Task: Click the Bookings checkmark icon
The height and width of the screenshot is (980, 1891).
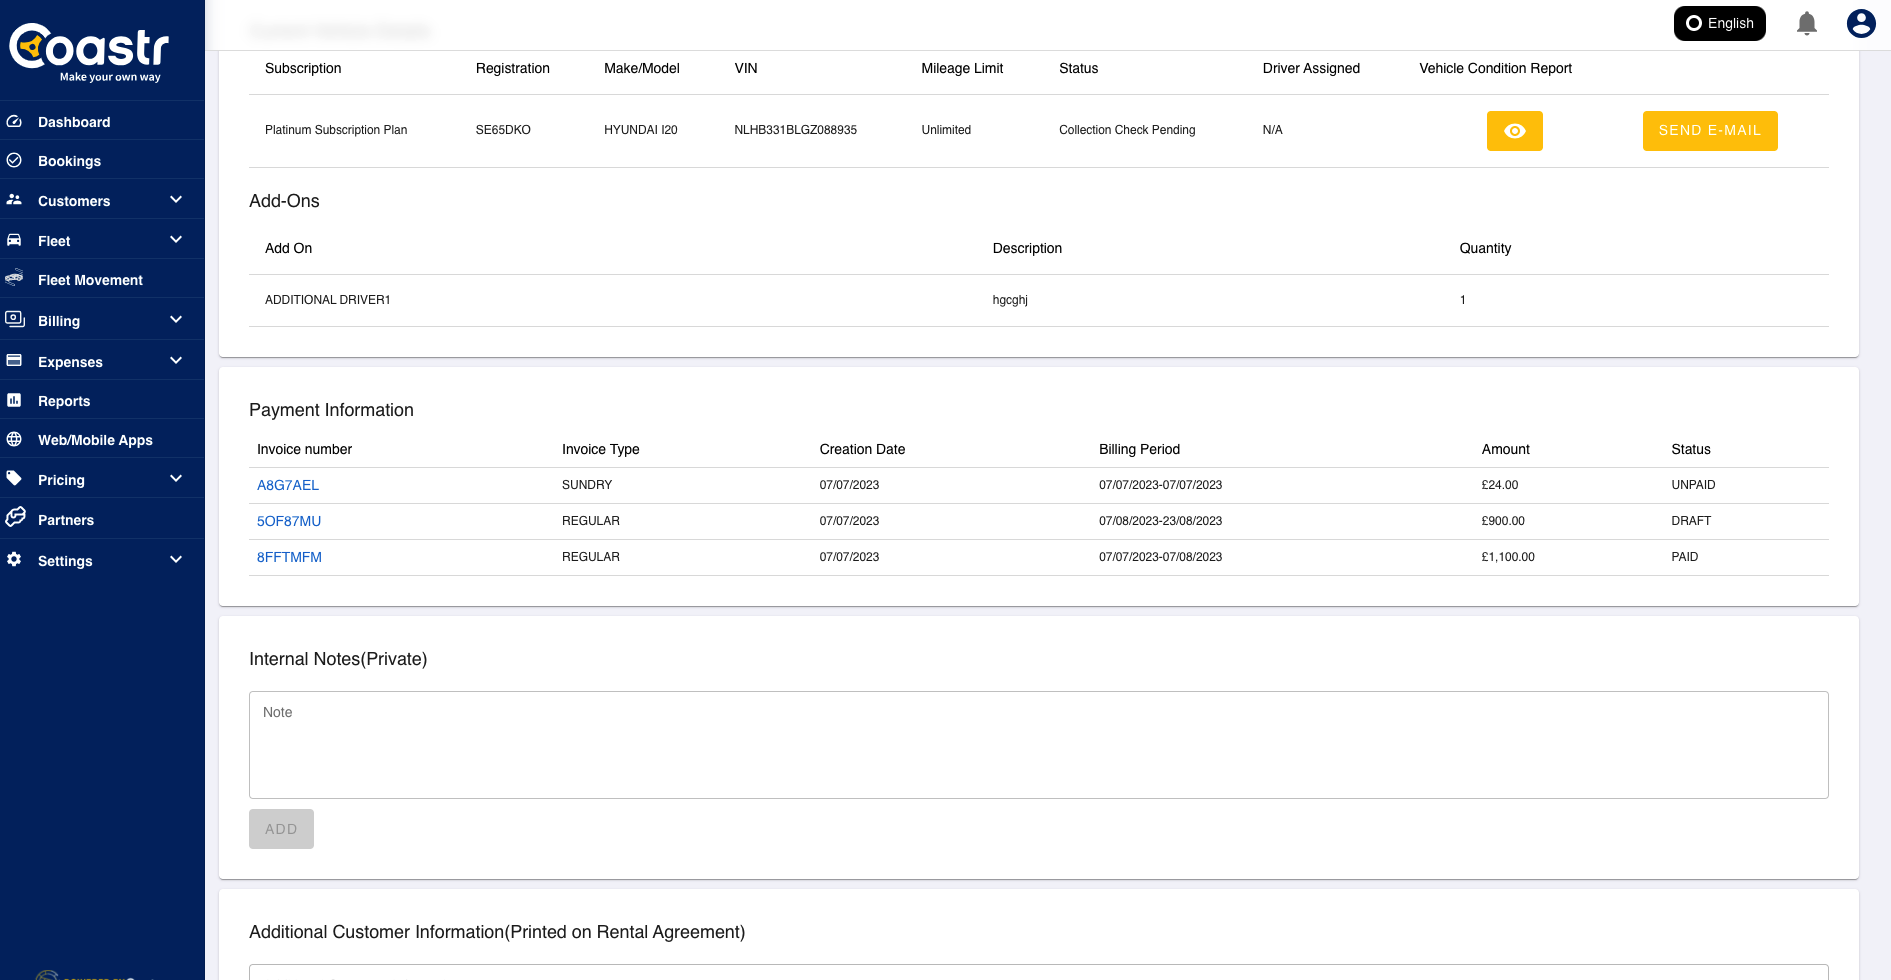Action: point(15,161)
